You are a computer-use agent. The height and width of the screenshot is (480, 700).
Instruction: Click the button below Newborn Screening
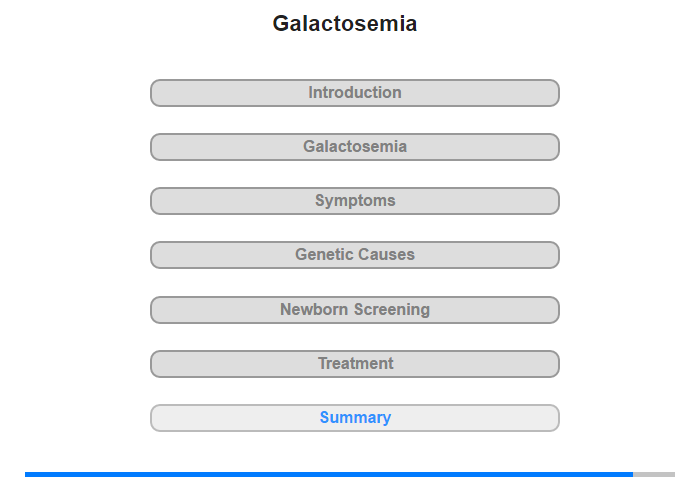pos(355,364)
